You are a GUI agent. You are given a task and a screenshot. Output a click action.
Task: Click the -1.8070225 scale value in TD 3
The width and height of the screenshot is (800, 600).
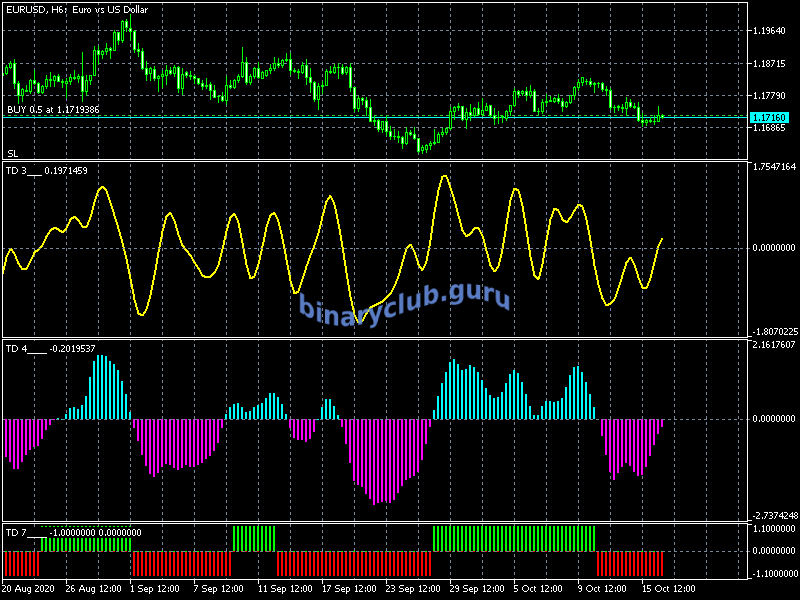[x=773, y=332]
